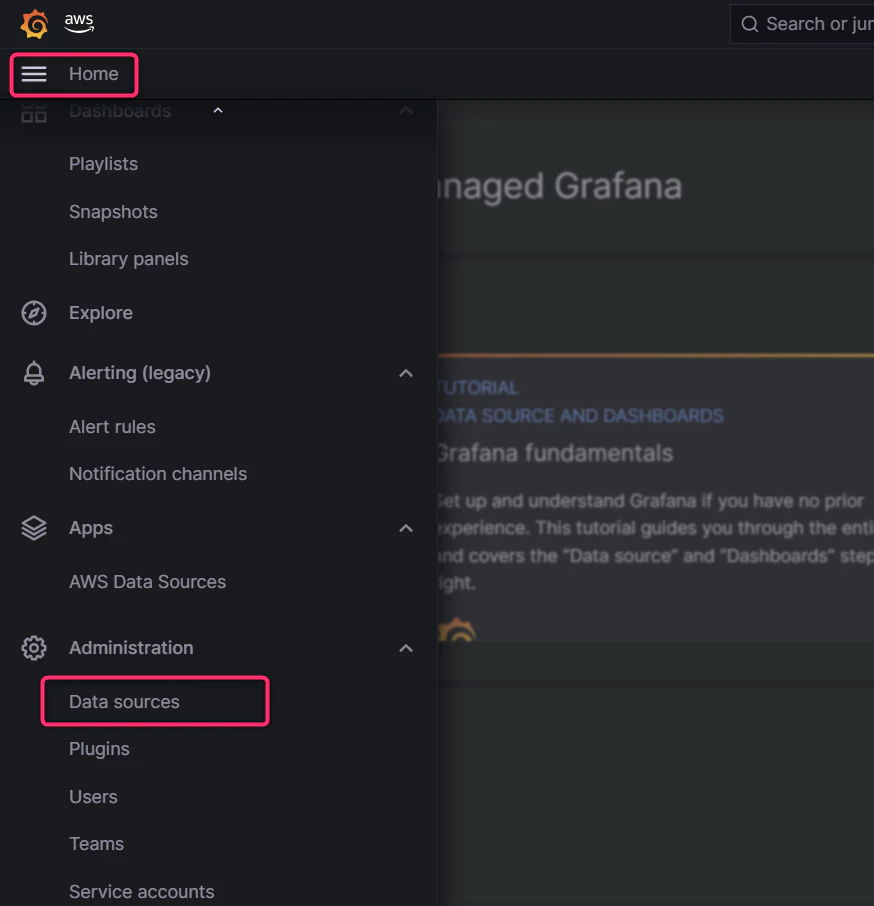Viewport: 874px width, 906px height.
Task: Open Playlists menu item
Action: (103, 164)
